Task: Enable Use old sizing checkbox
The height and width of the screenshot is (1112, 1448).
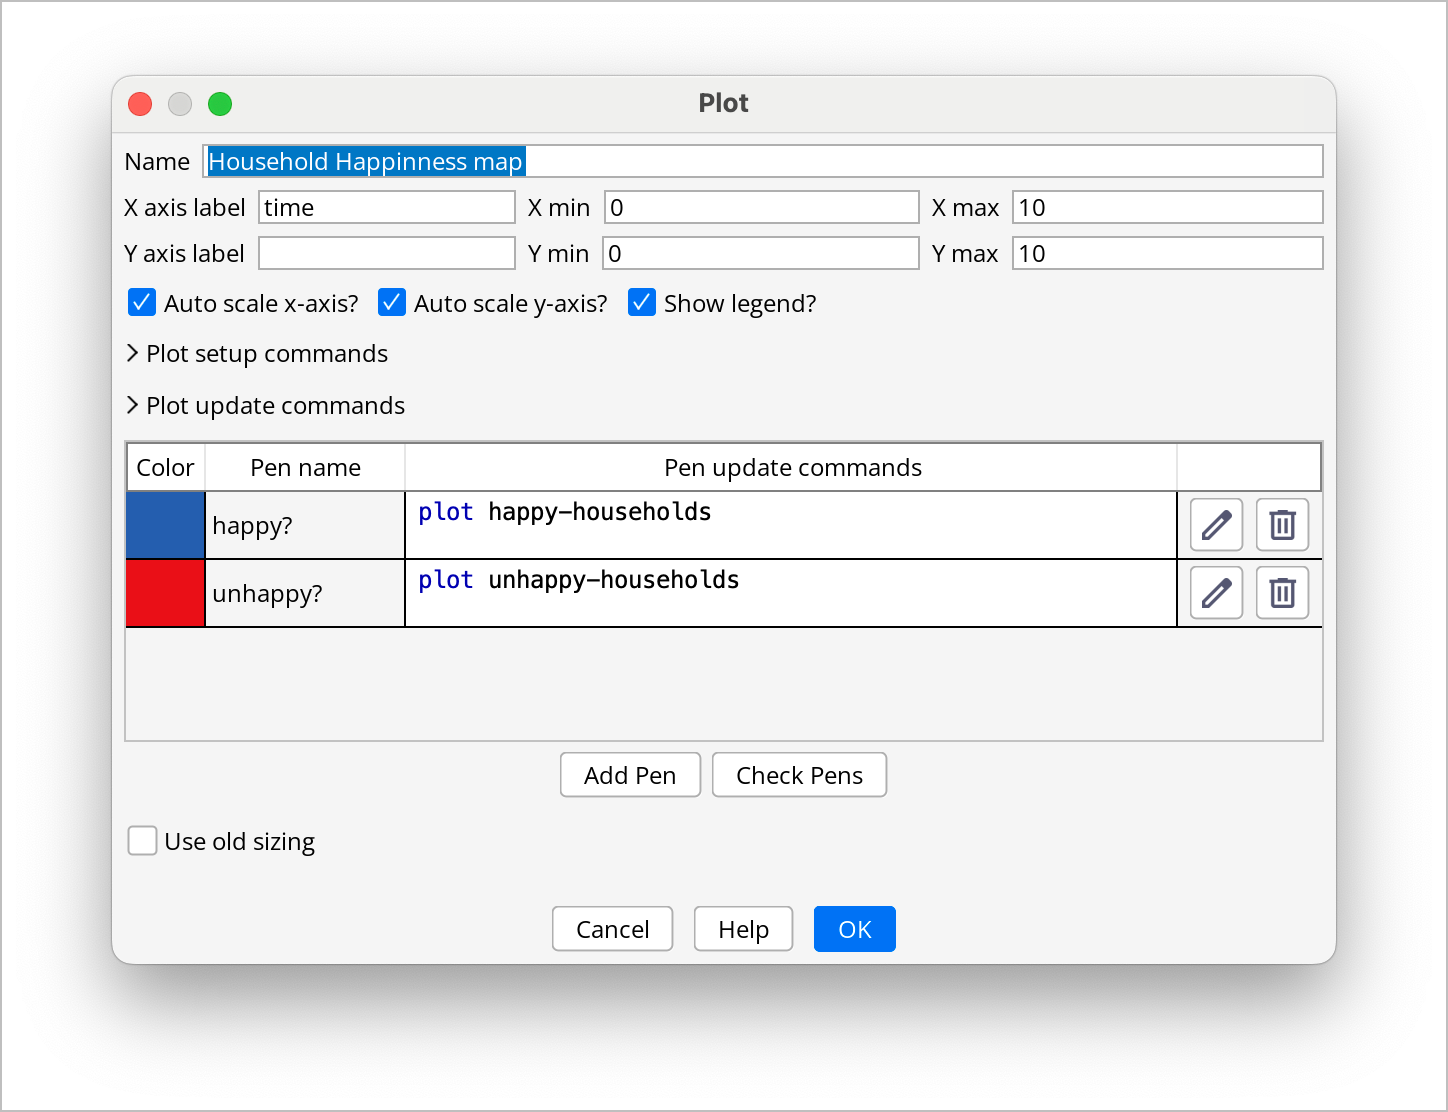Action: click(x=142, y=841)
